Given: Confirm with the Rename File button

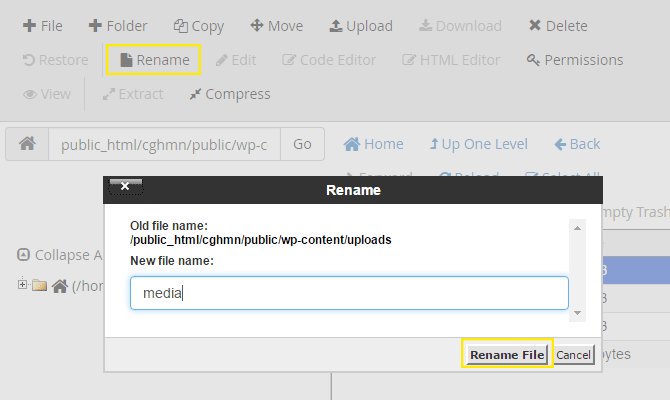Looking at the screenshot, I should (507, 355).
